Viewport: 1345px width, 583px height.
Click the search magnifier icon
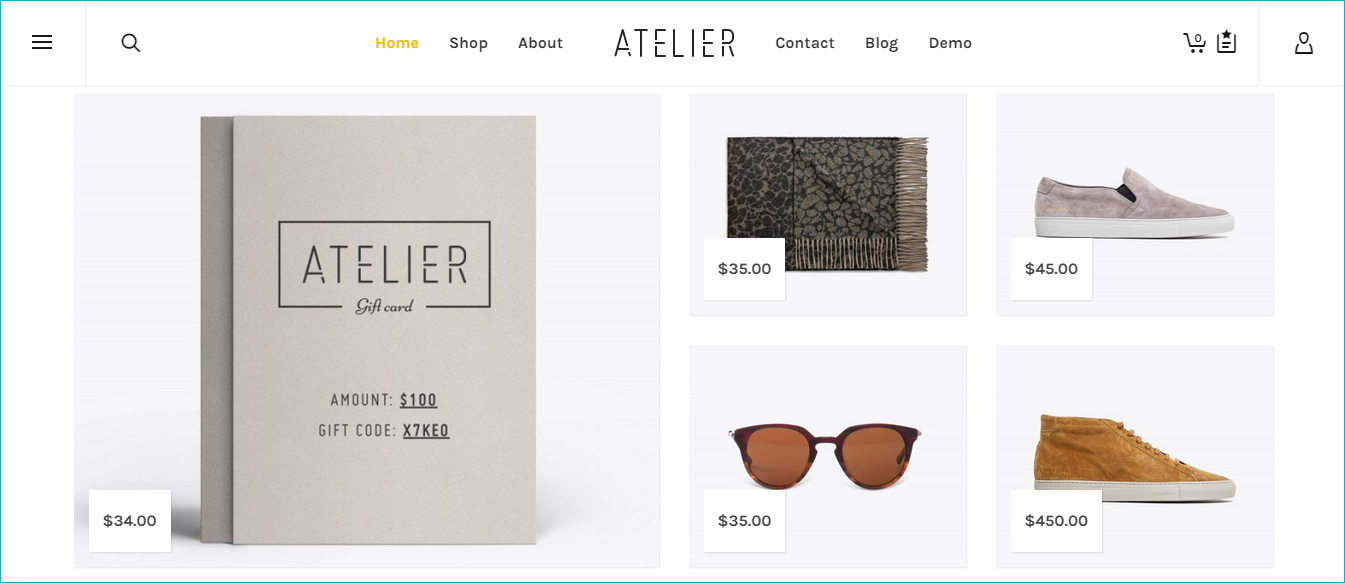pyautogui.click(x=130, y=43)
